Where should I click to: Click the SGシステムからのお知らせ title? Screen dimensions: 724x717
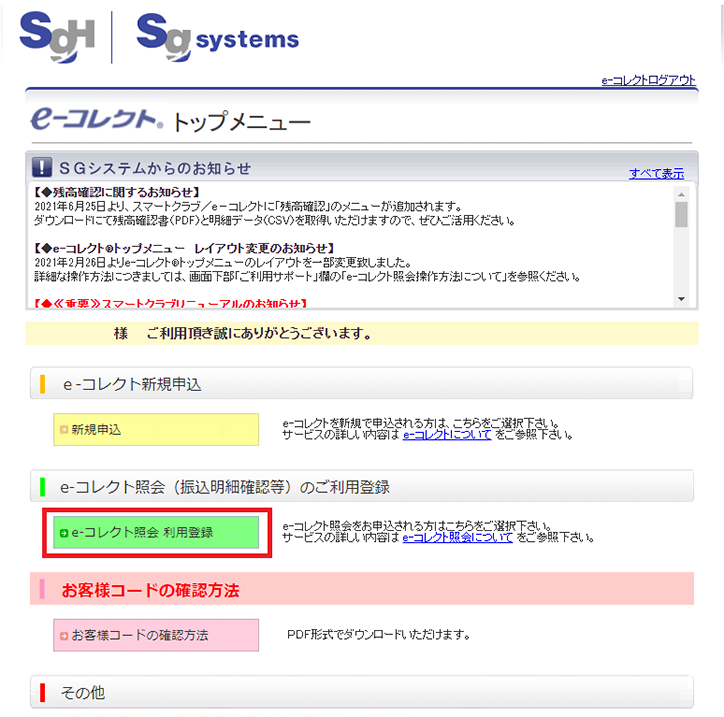click(x=155, y=168)
